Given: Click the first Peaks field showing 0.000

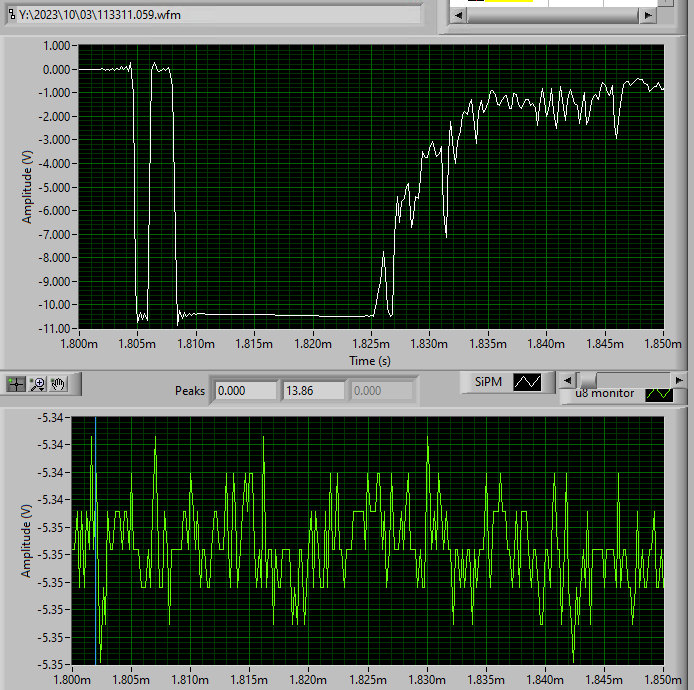Looking at the screenshot, I should [246, 391].
